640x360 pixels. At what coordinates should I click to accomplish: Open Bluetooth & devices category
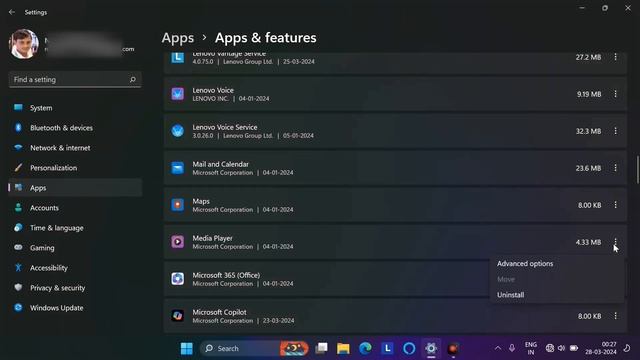pyautogui.click(x=75, y=128)
